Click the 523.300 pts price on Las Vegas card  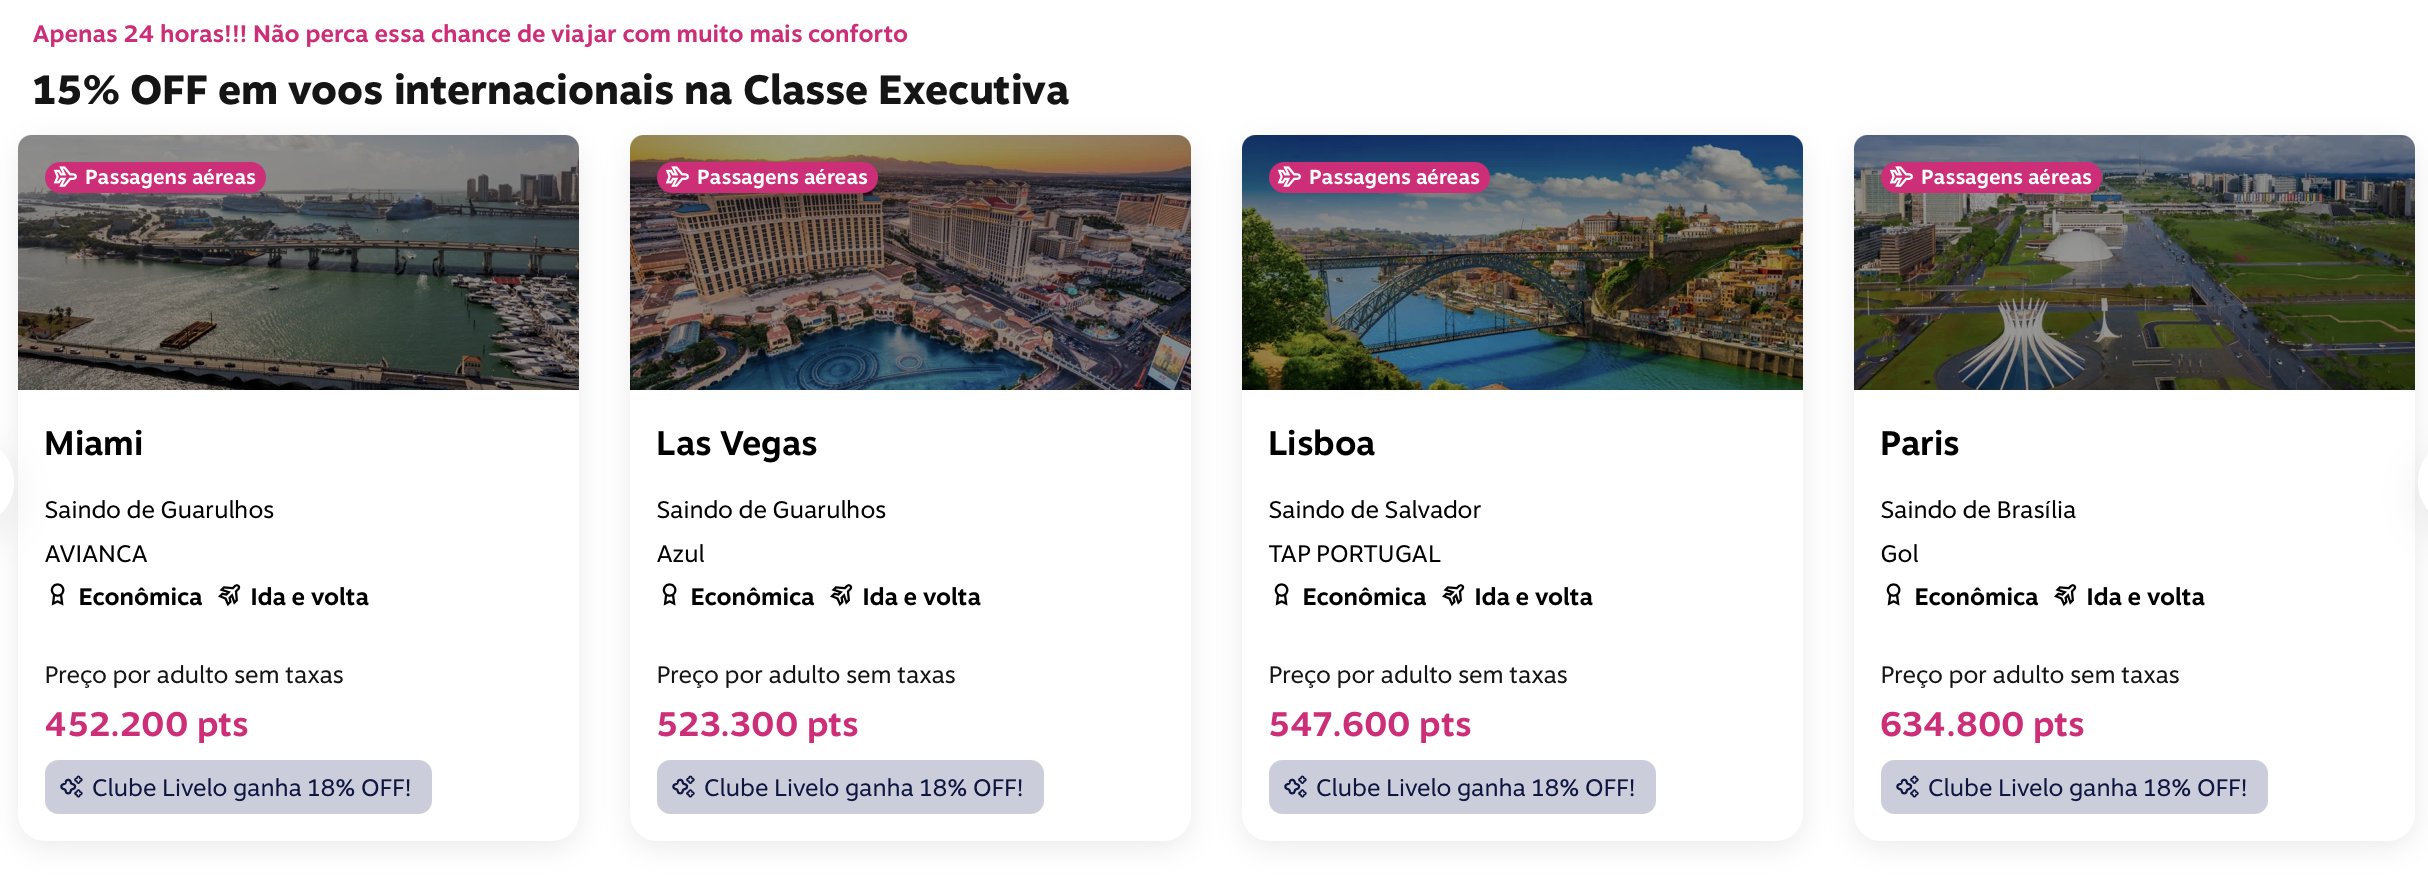(757, 724)
